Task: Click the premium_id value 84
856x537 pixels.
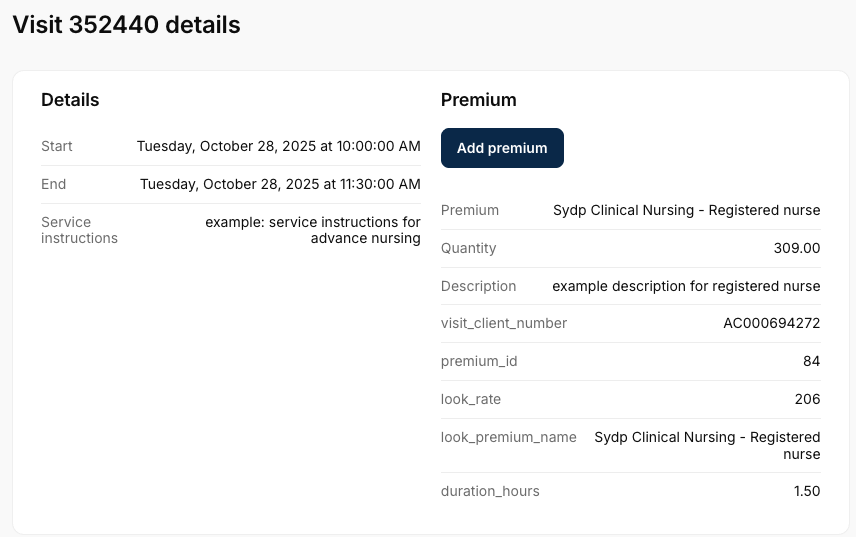Action: (811, 361)
